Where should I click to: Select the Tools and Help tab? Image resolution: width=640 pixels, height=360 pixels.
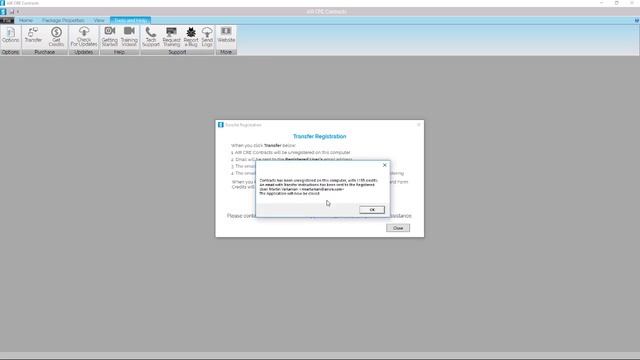[131, 20]
